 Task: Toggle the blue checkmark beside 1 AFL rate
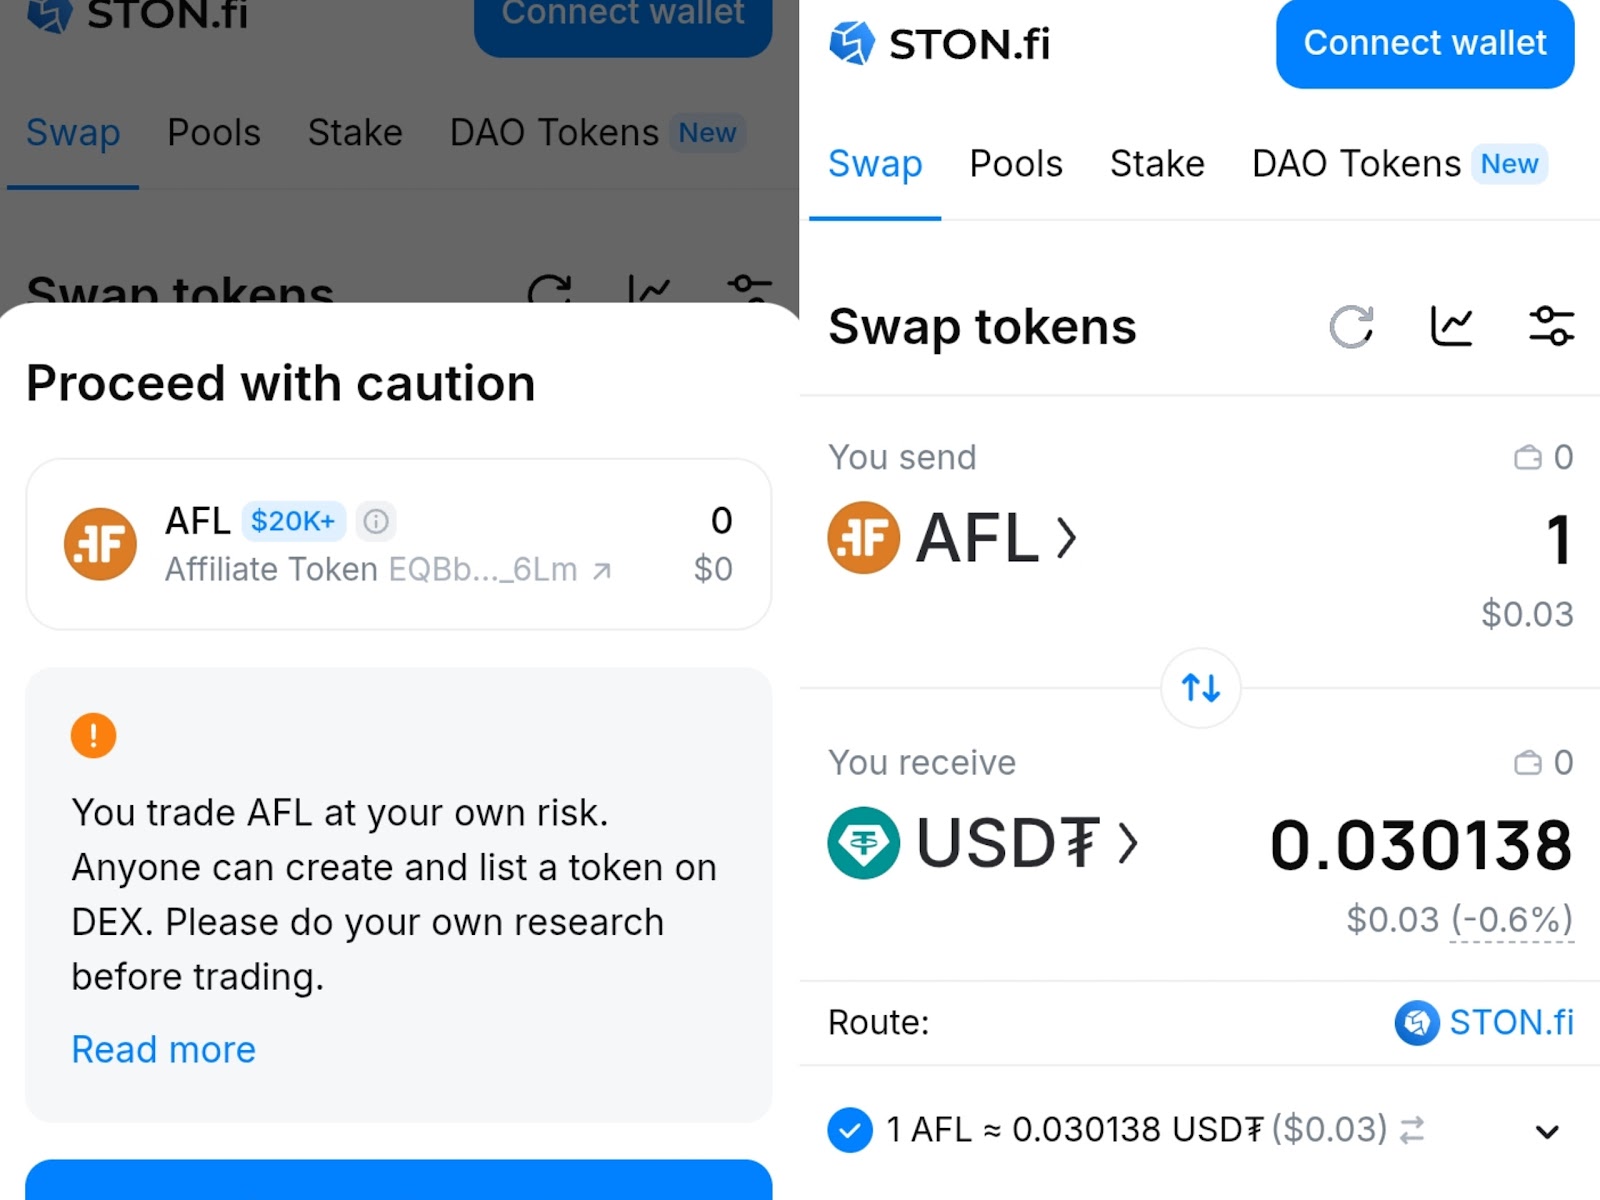[850, 1130]
